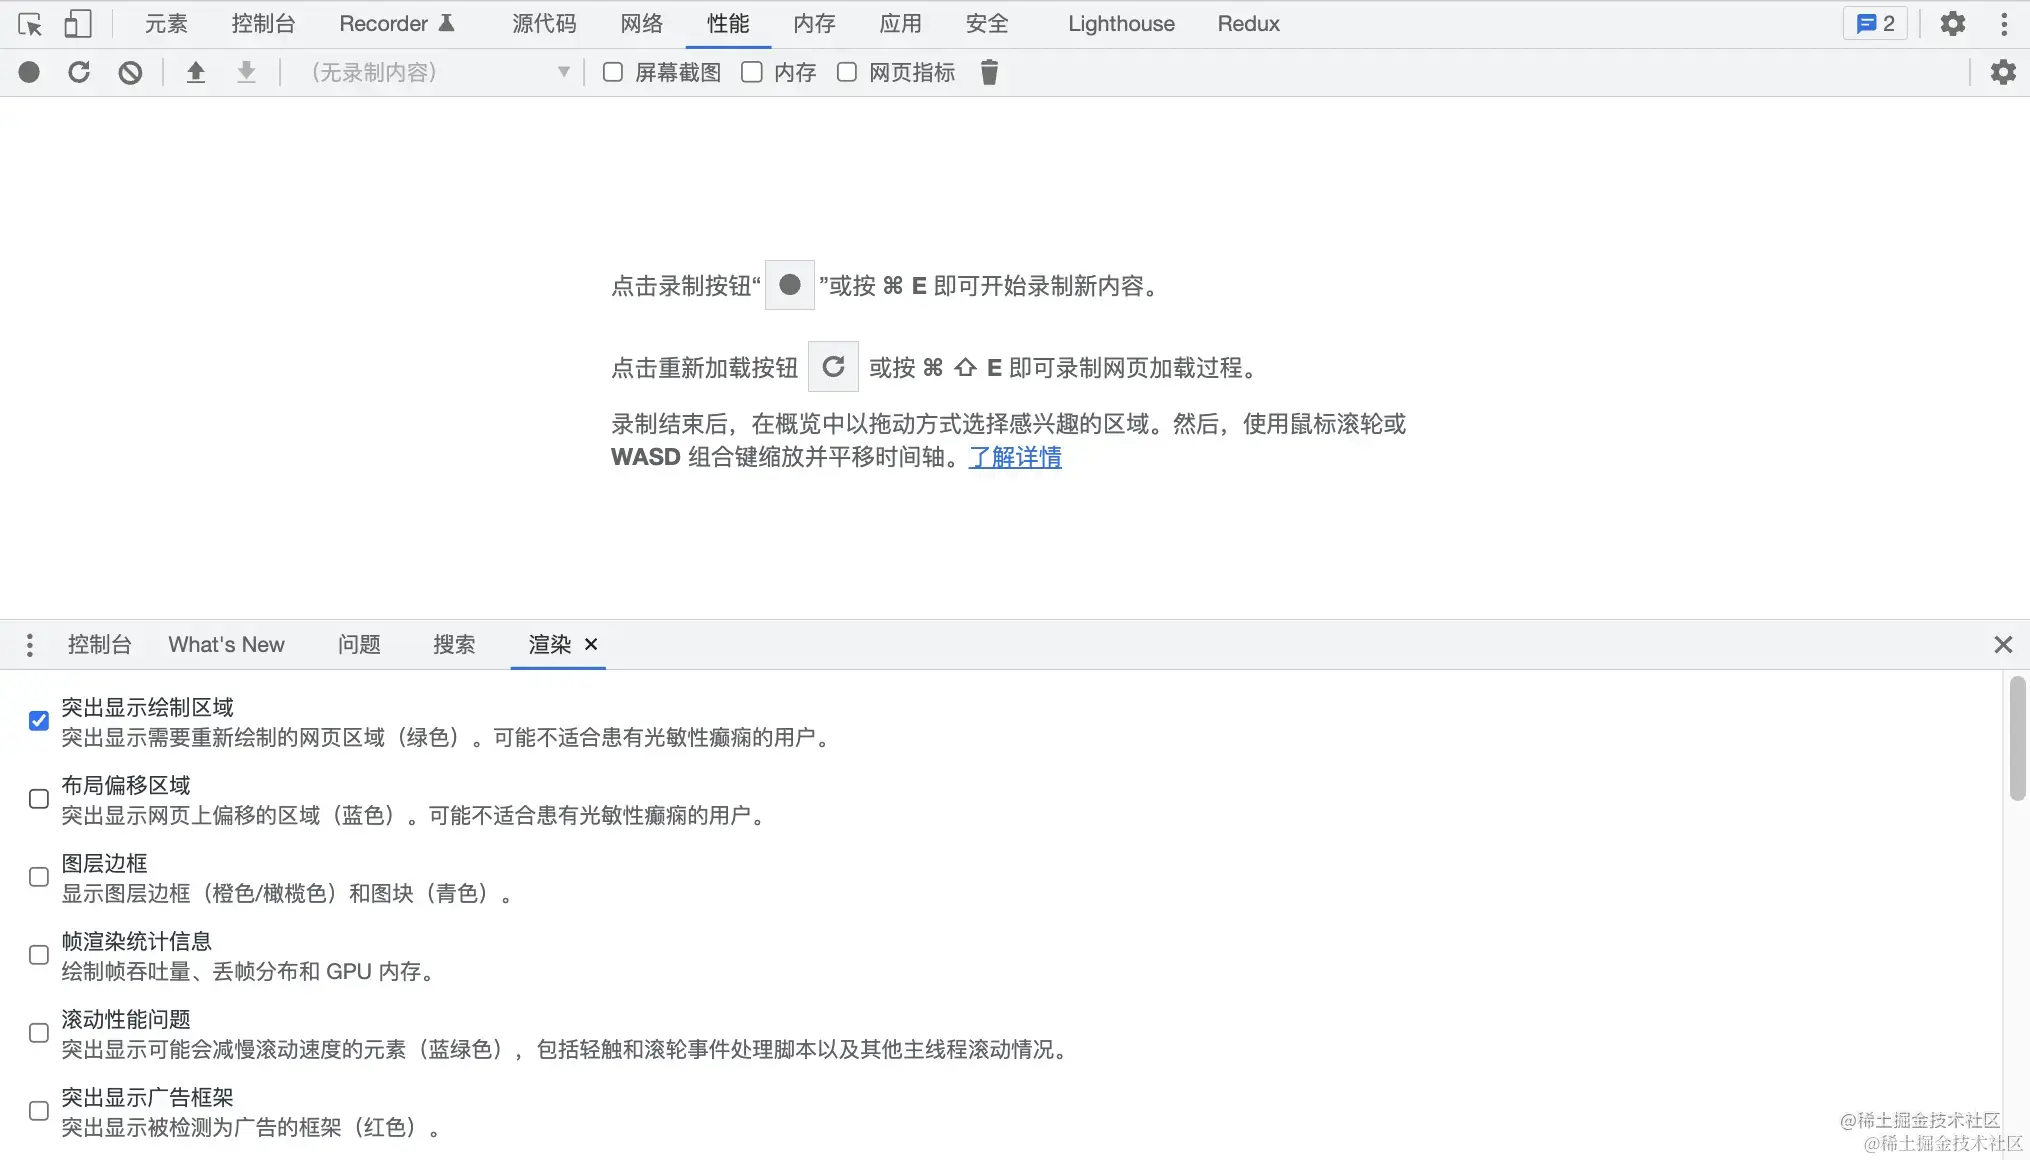Clear all performance recordings
The image size is (2030, 1160).
[x=130, y=72]
